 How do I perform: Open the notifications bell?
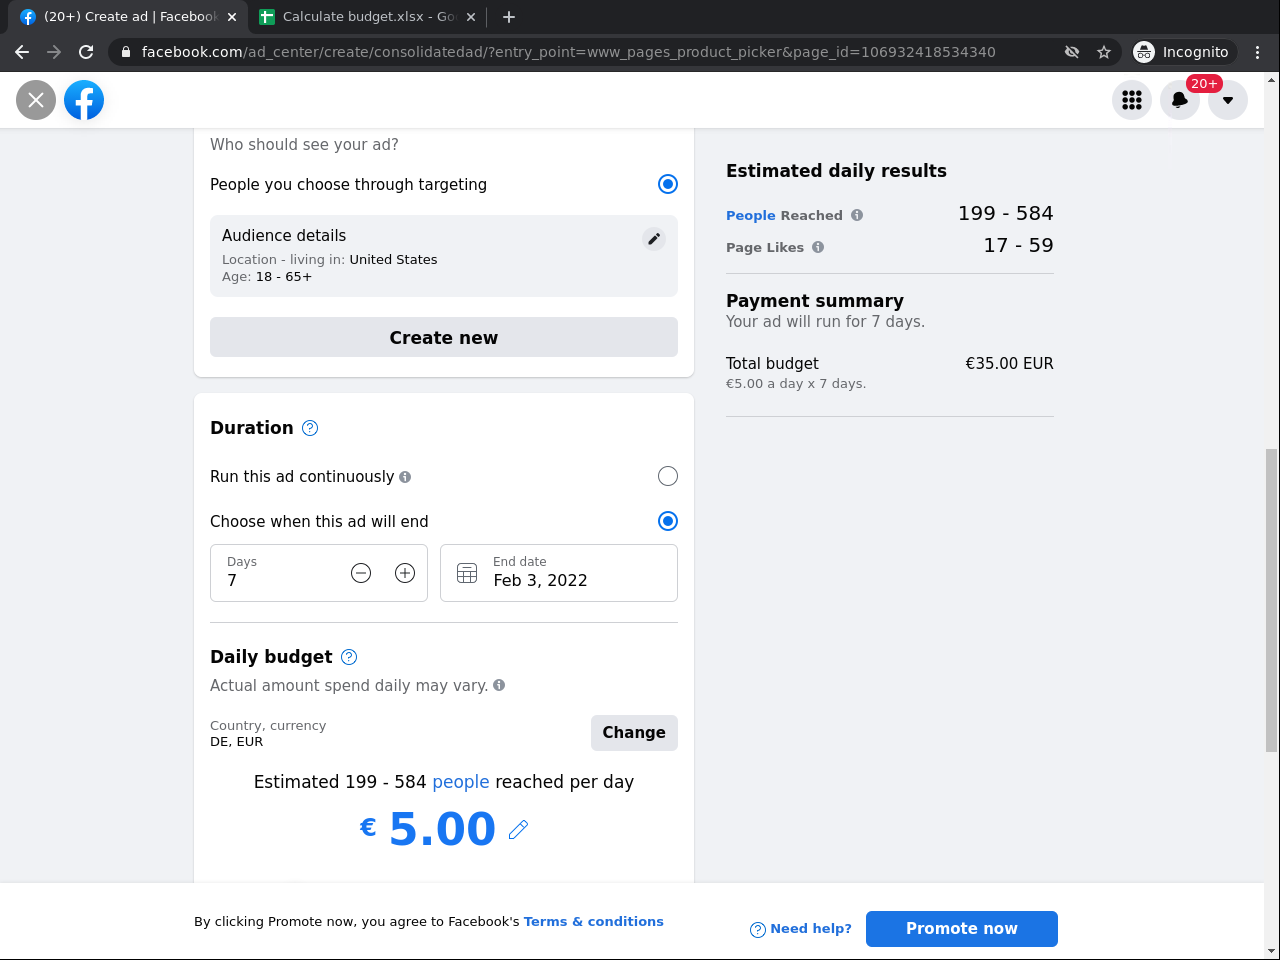[1180, 100]
